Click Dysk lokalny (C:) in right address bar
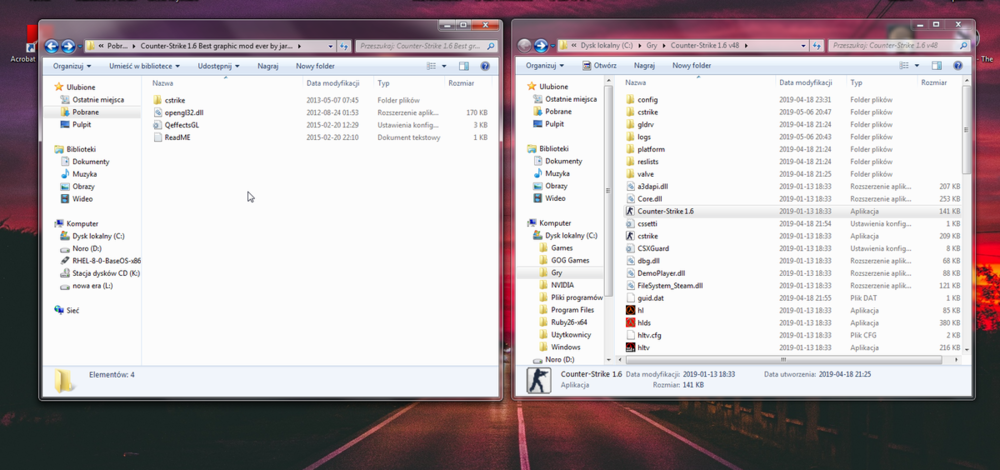The image size is (1000, 470). [x=607, y=46]
